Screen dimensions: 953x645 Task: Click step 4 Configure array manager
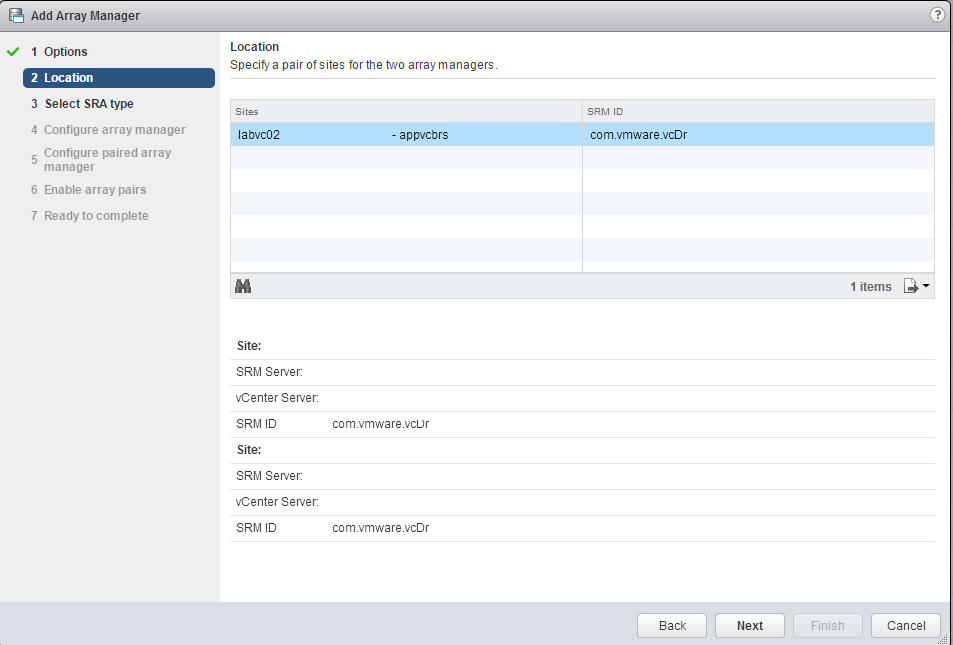pos(114,130)
